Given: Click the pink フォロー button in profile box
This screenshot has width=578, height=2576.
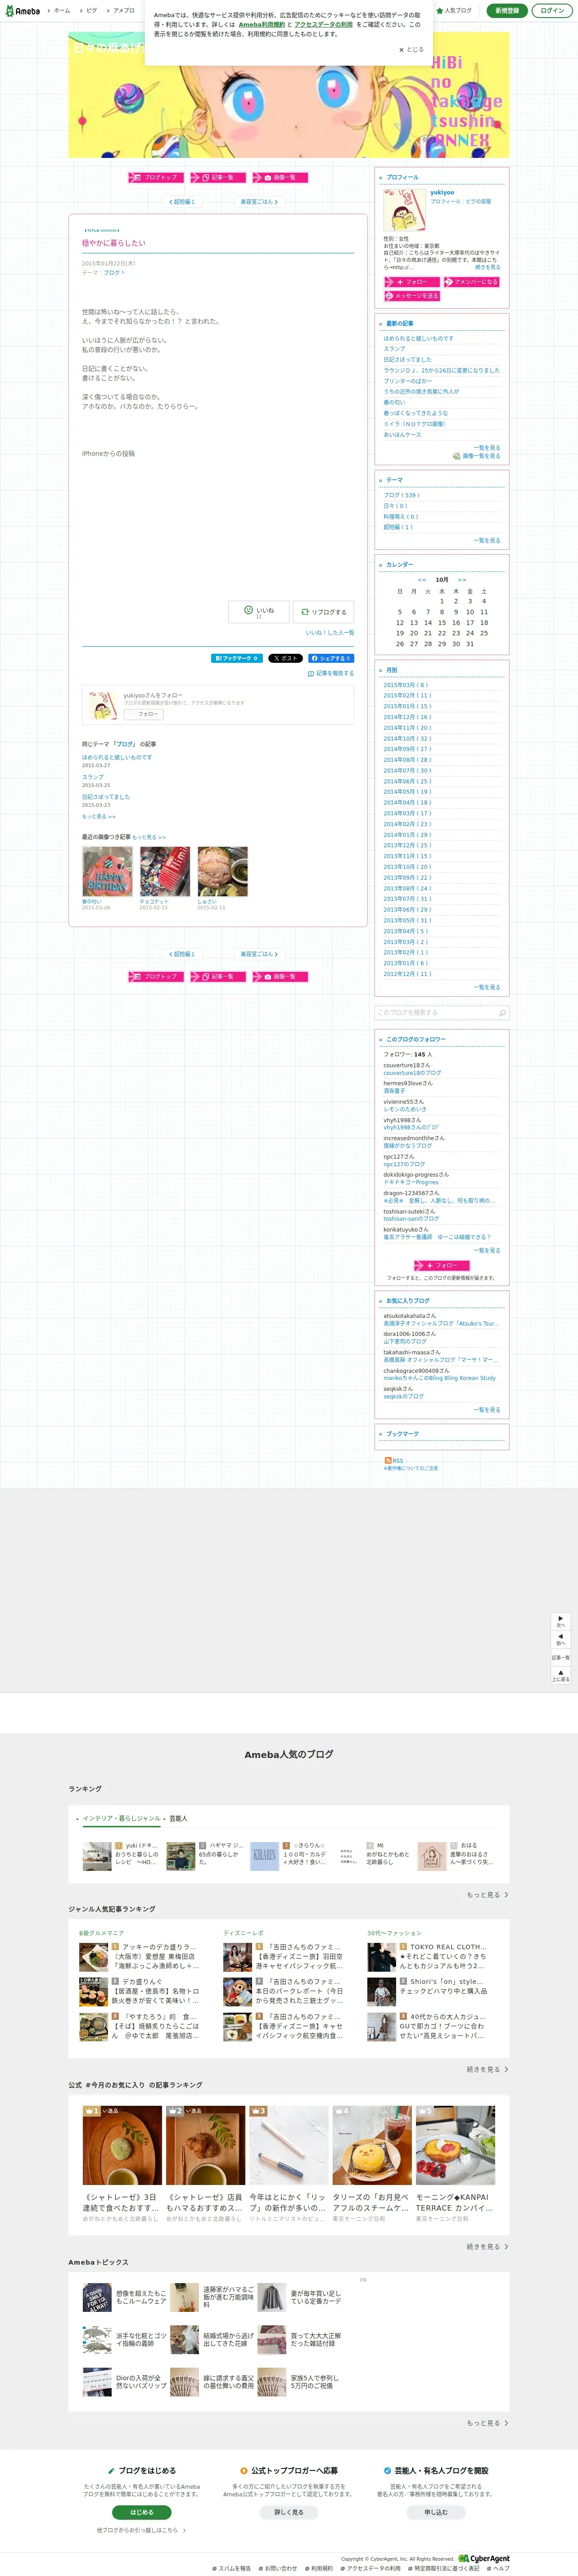Looking at the screenshot, I should pos(411,282).
